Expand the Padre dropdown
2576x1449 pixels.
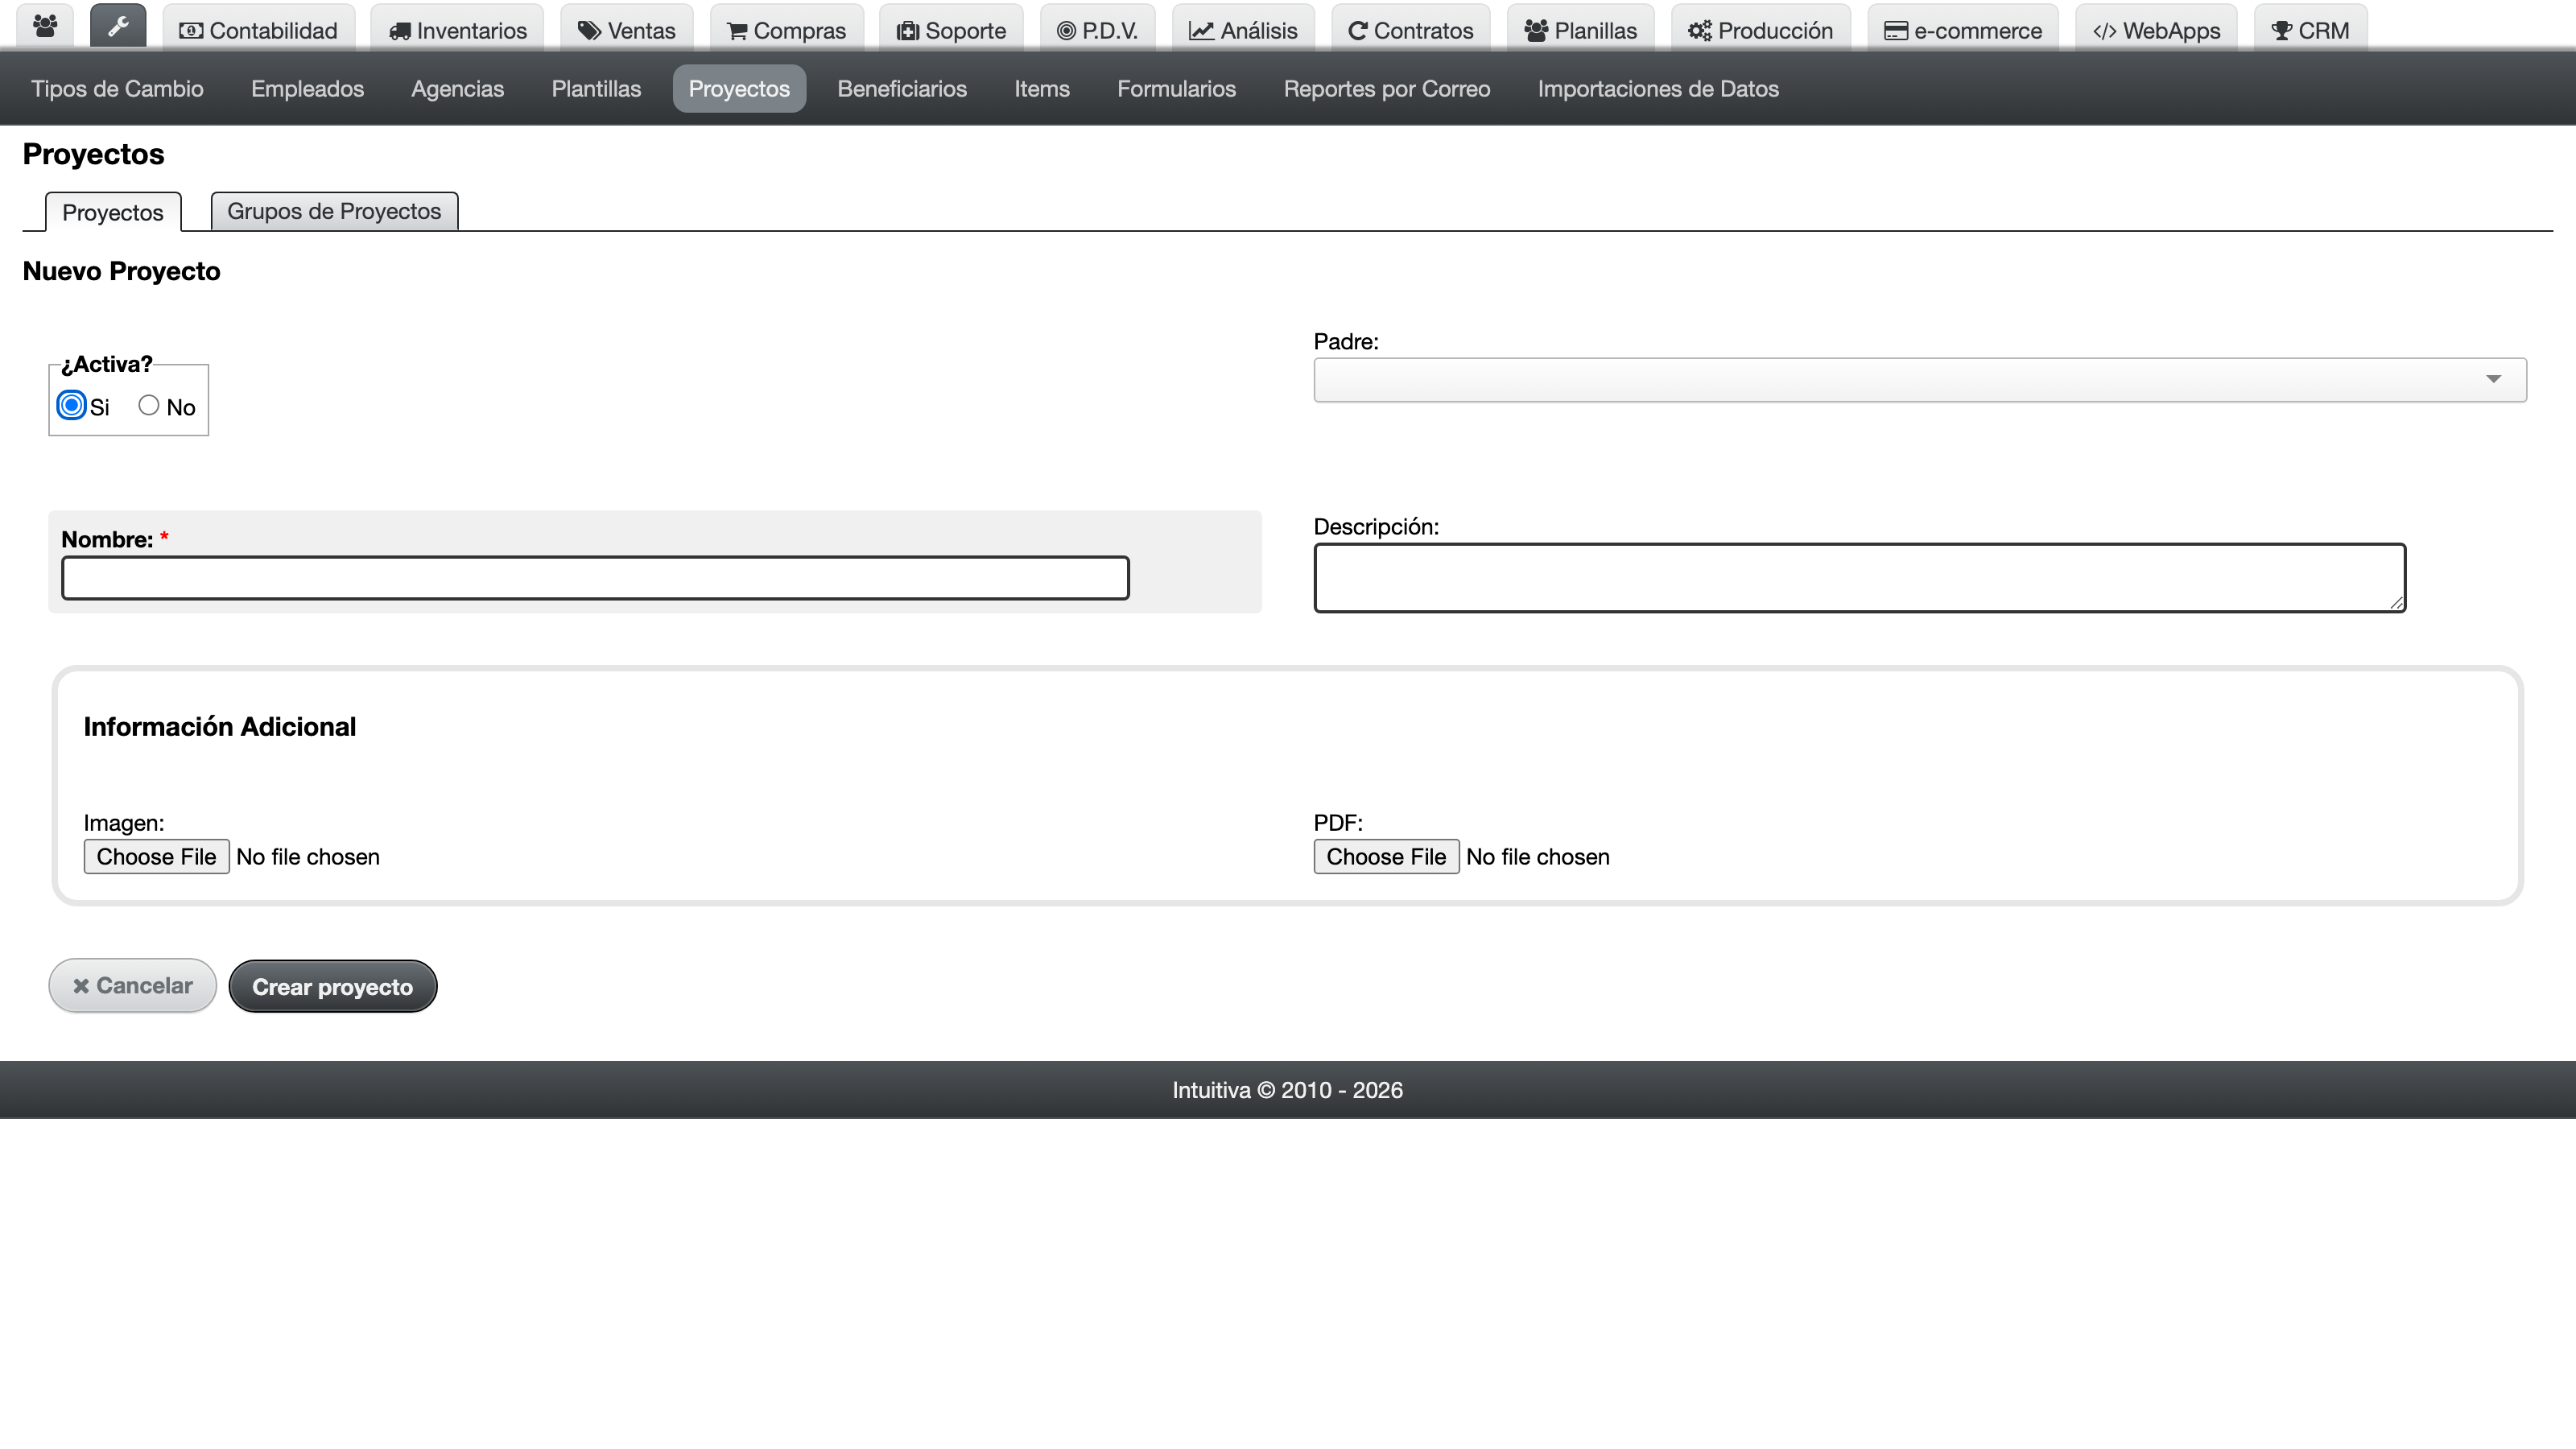tap(1920, 380)
